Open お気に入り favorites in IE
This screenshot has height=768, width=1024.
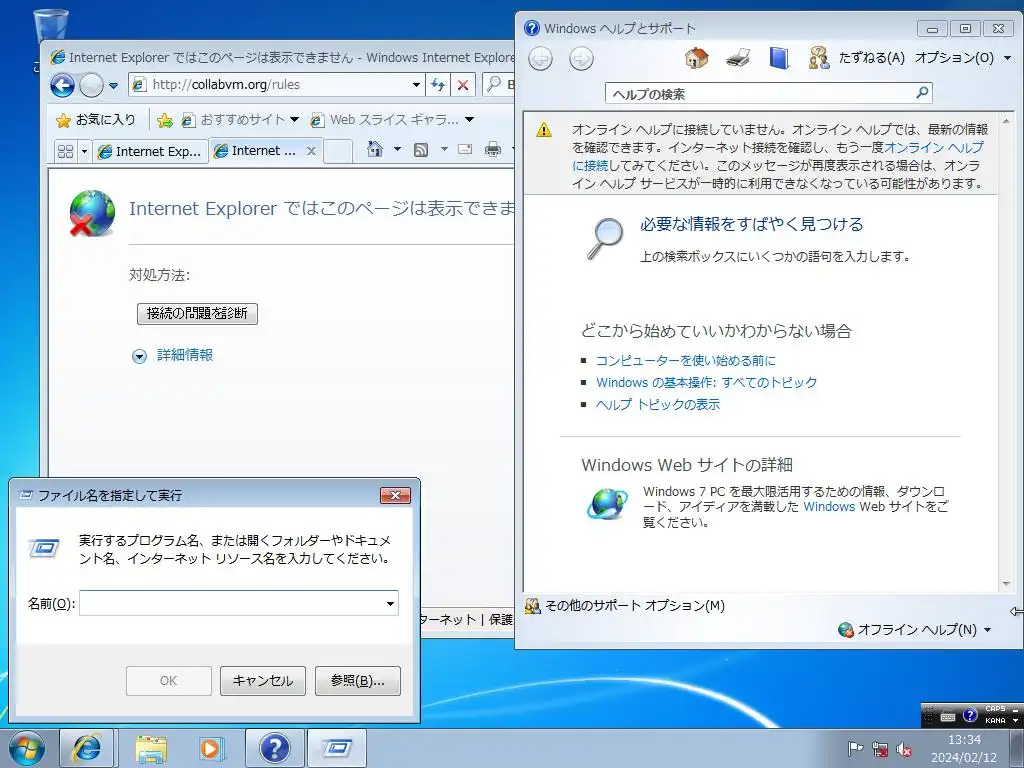(96, 120)
